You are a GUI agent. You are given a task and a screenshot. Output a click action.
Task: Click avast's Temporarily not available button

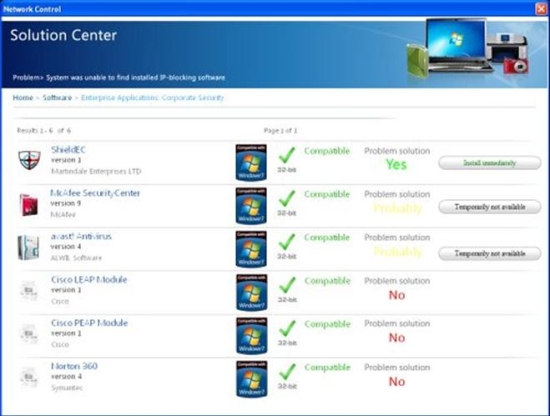[x=490, y=253]
